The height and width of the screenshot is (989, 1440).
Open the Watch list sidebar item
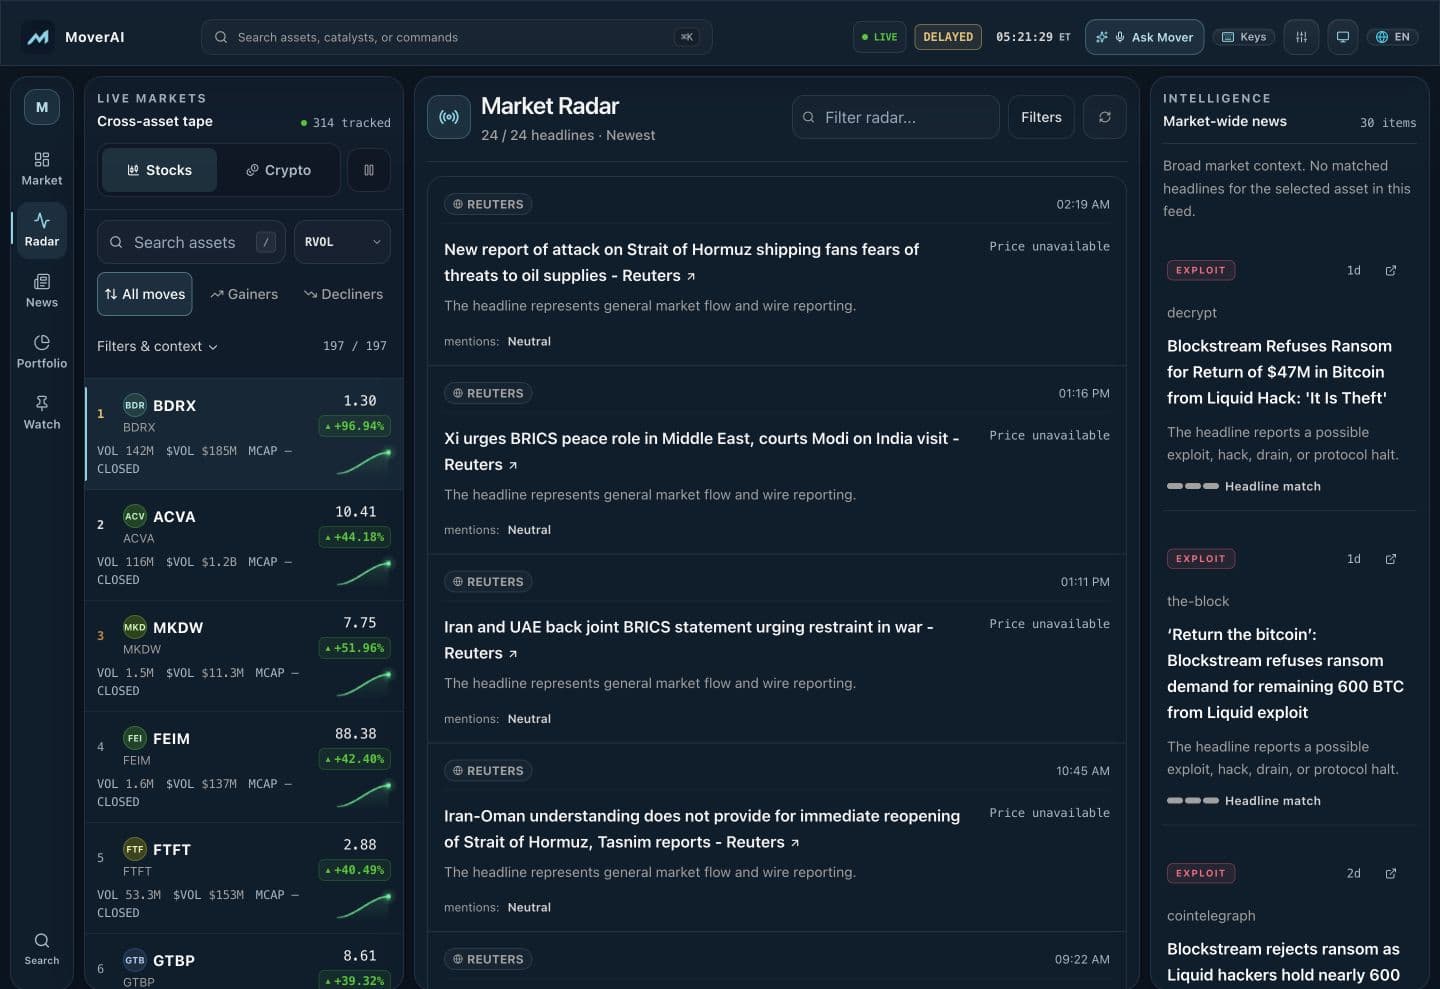click(x=42, y=412)
